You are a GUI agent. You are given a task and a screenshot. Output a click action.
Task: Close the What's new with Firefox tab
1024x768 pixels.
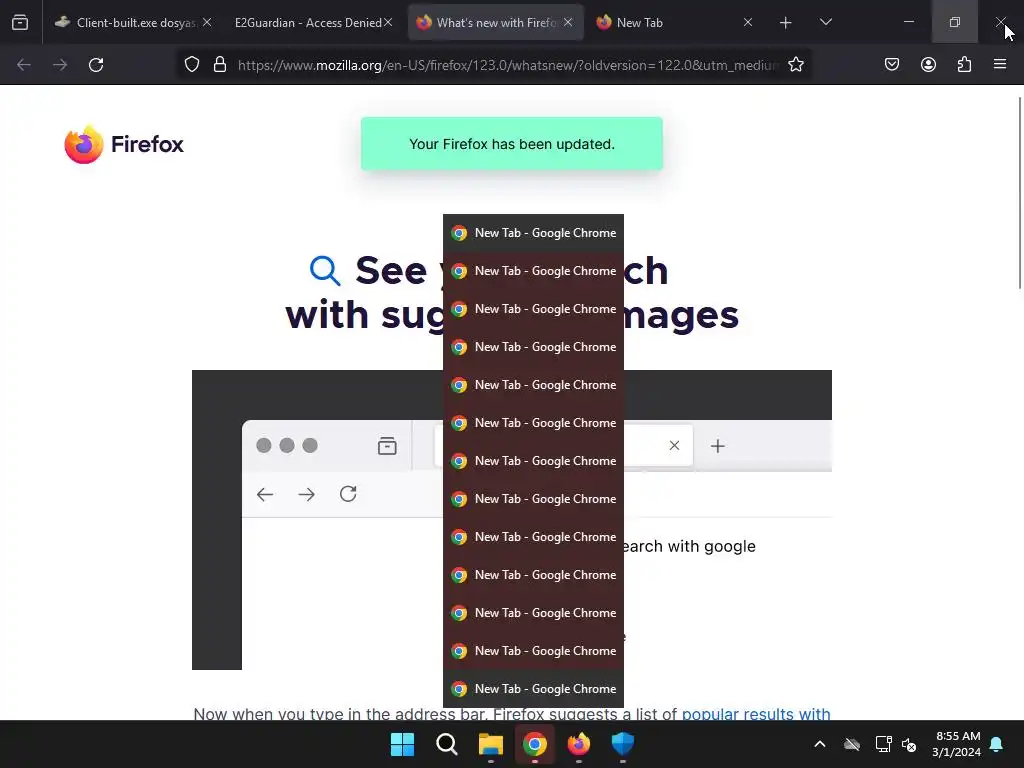pos(568,22)
